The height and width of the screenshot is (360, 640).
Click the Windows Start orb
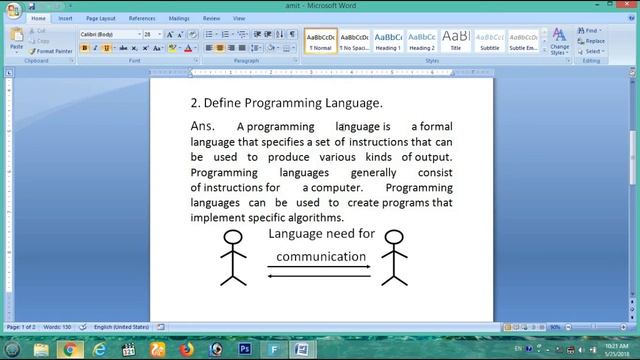(12, 349)
